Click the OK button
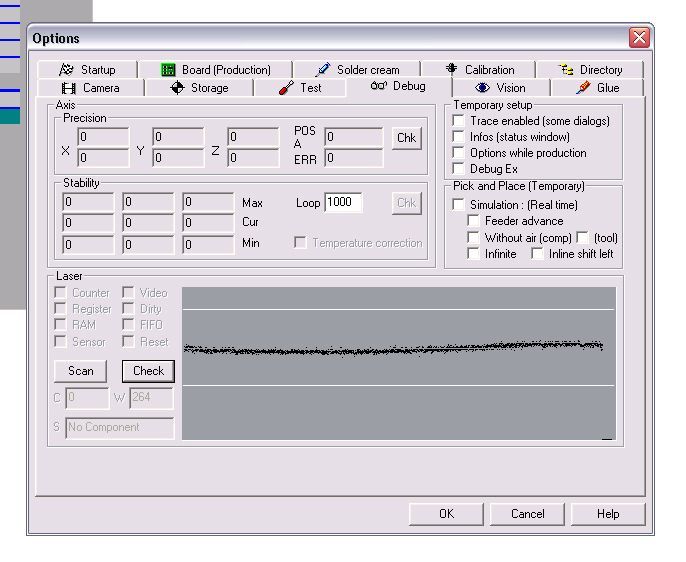This screenshot has width=686, height=562. [x=446, y=514]
